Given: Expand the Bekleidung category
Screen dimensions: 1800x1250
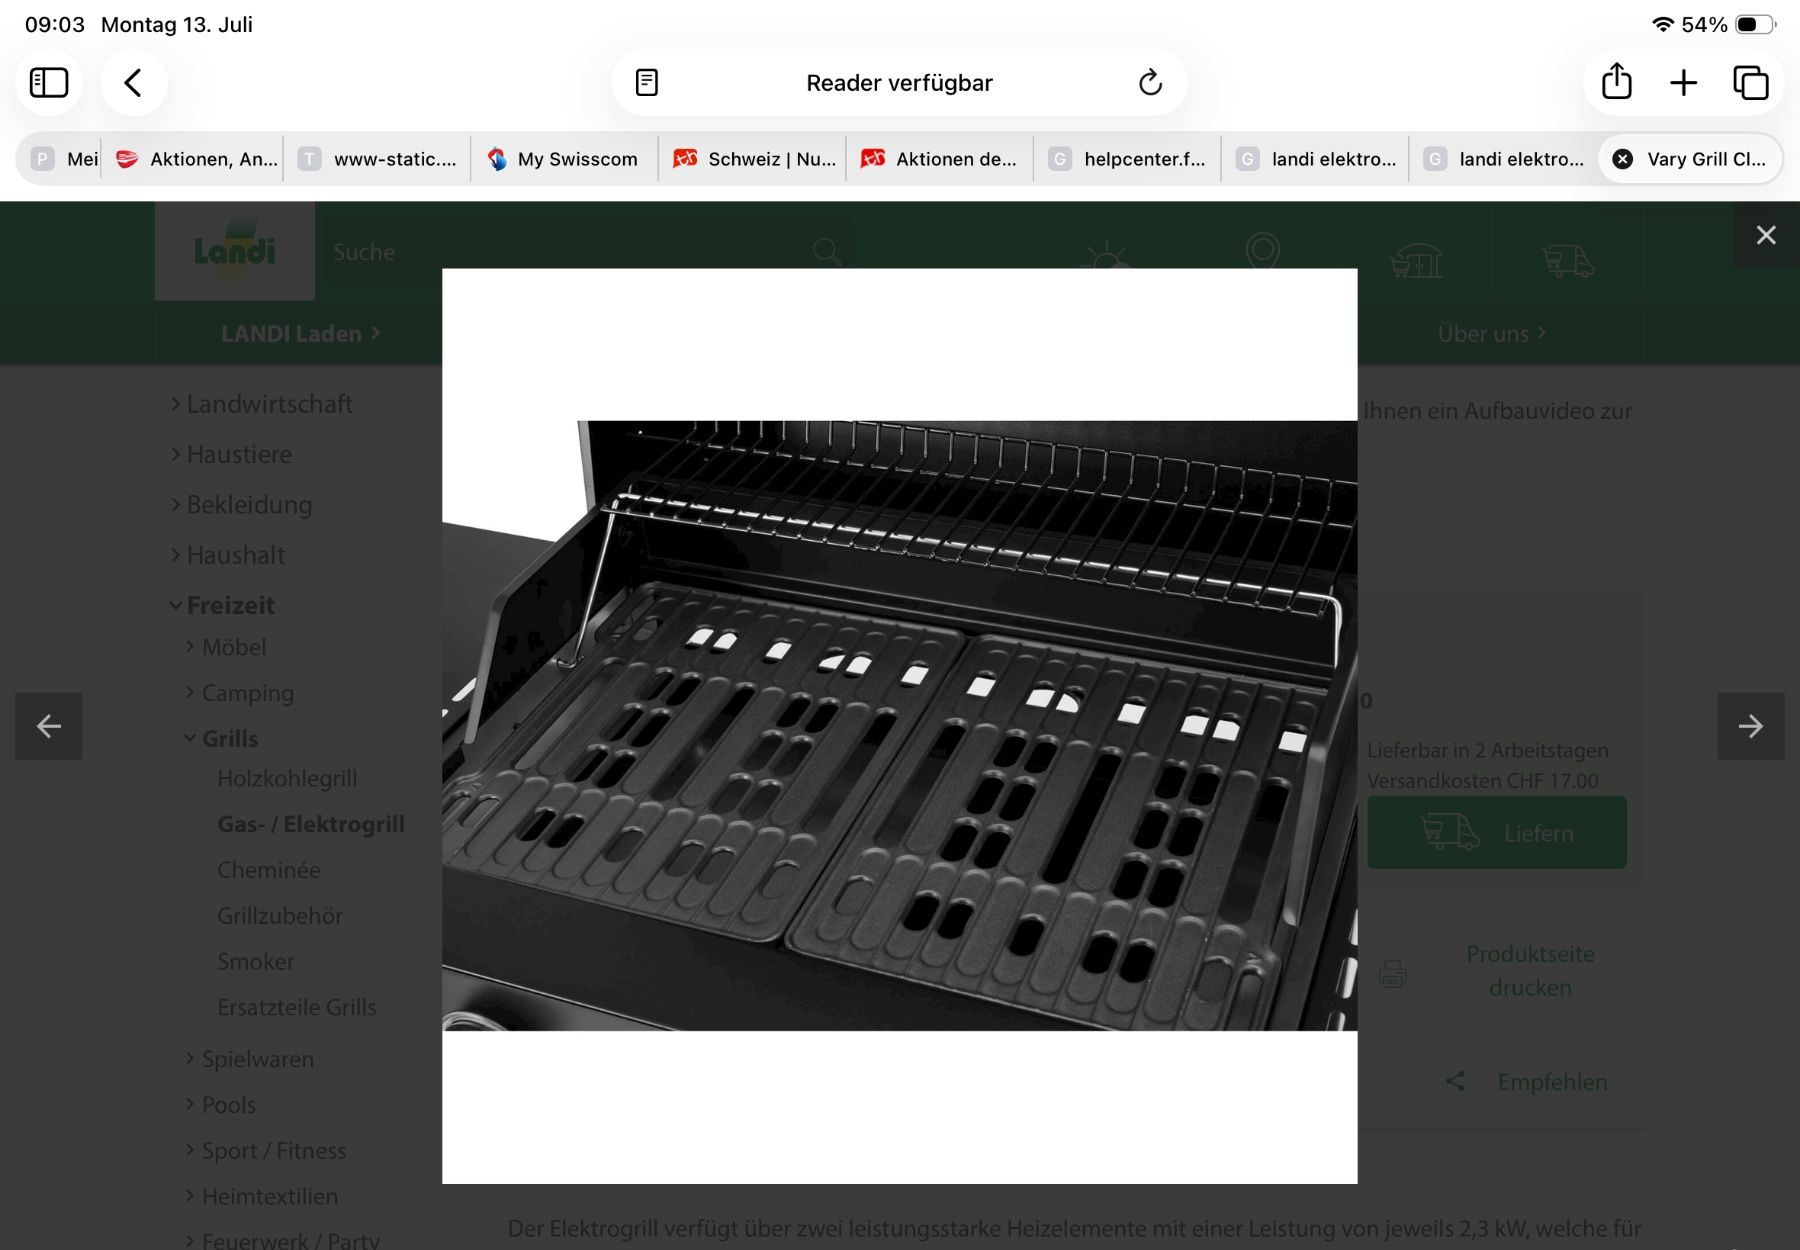Looking at the screenshot, I should pyautogui.click(x=241, y=504).
